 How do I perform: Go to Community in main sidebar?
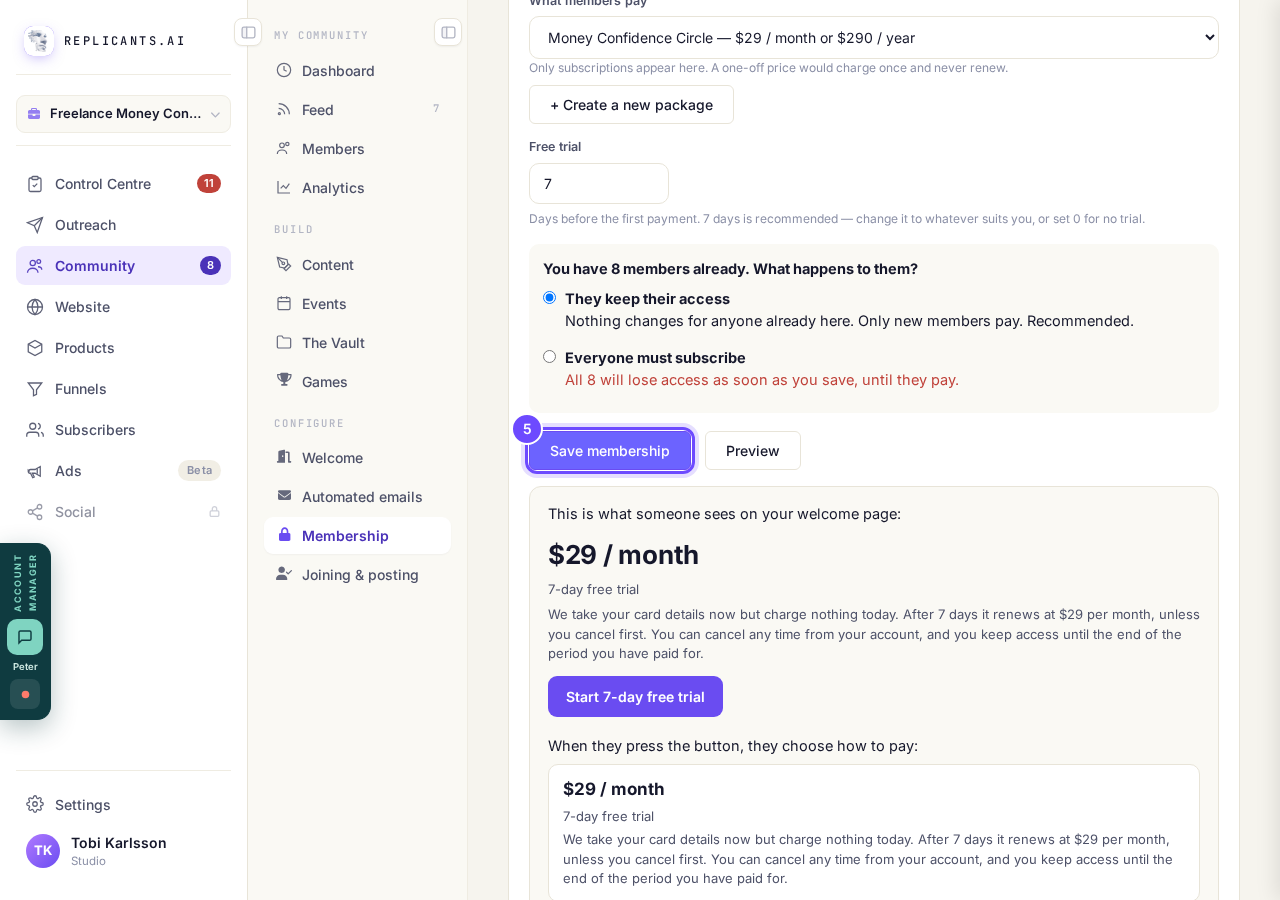123,266
